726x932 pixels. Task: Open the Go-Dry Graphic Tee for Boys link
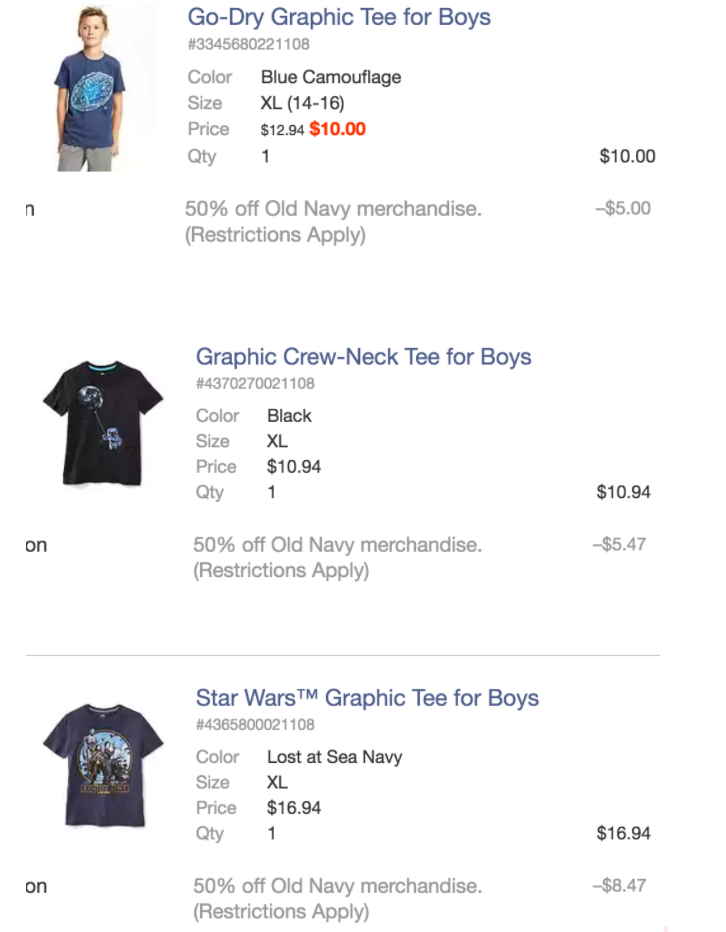pos(339,17)
